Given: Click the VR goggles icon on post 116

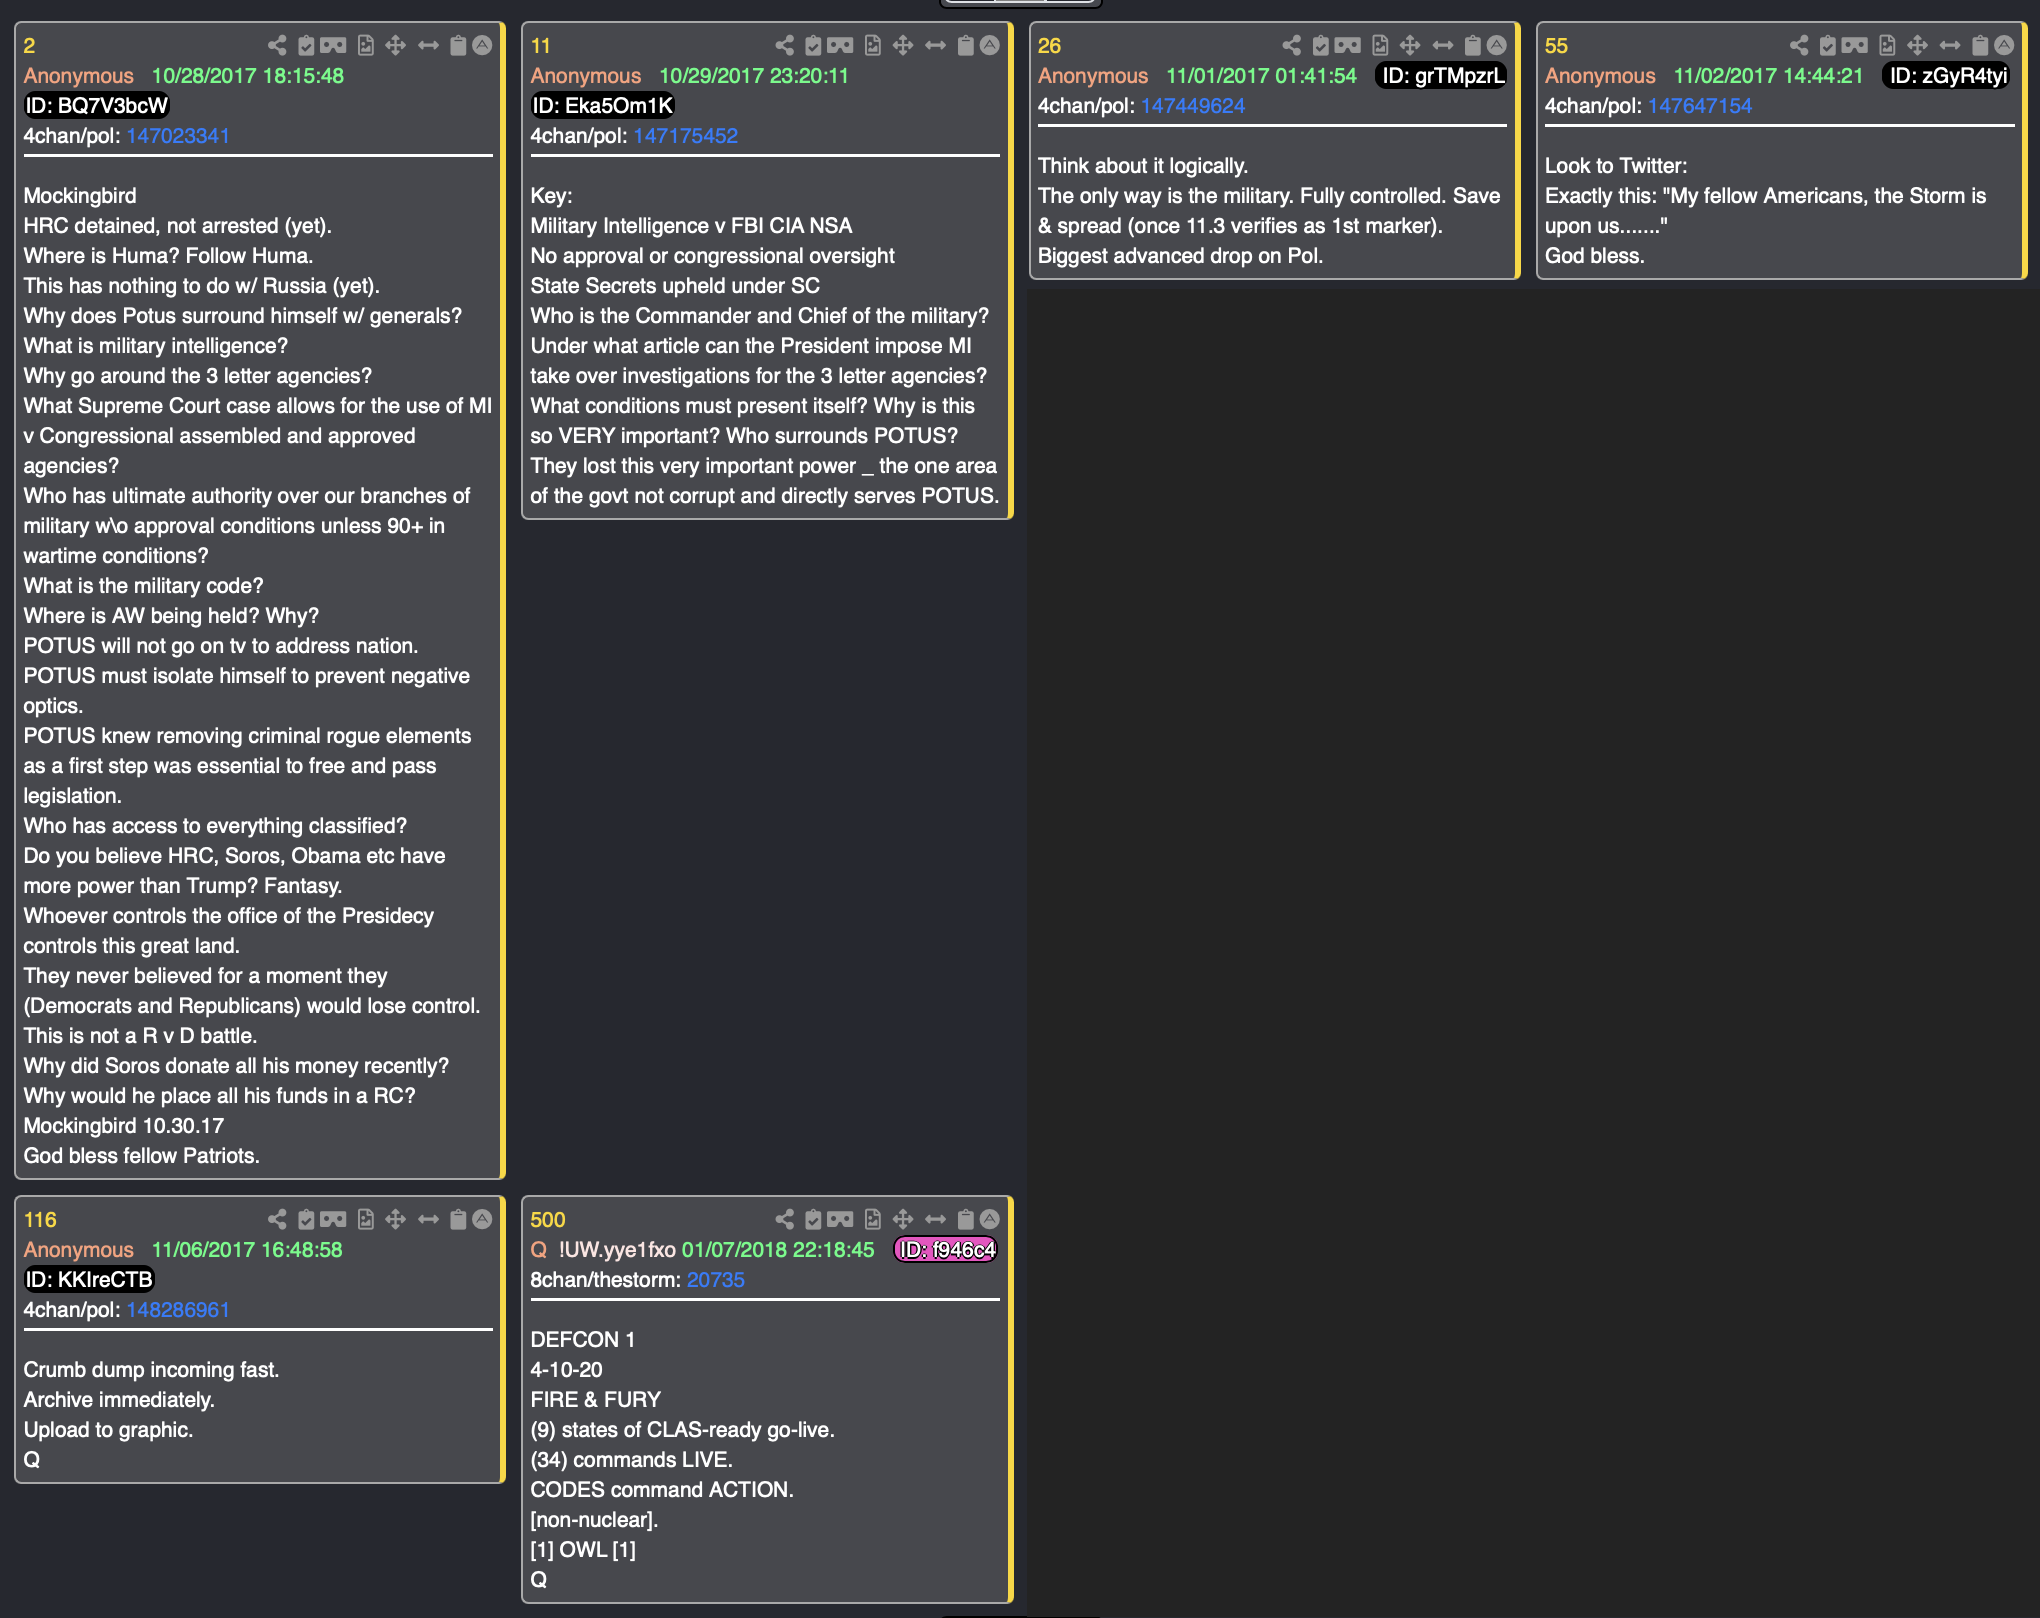Looking at the screenshot, I should click(333, 1219).
